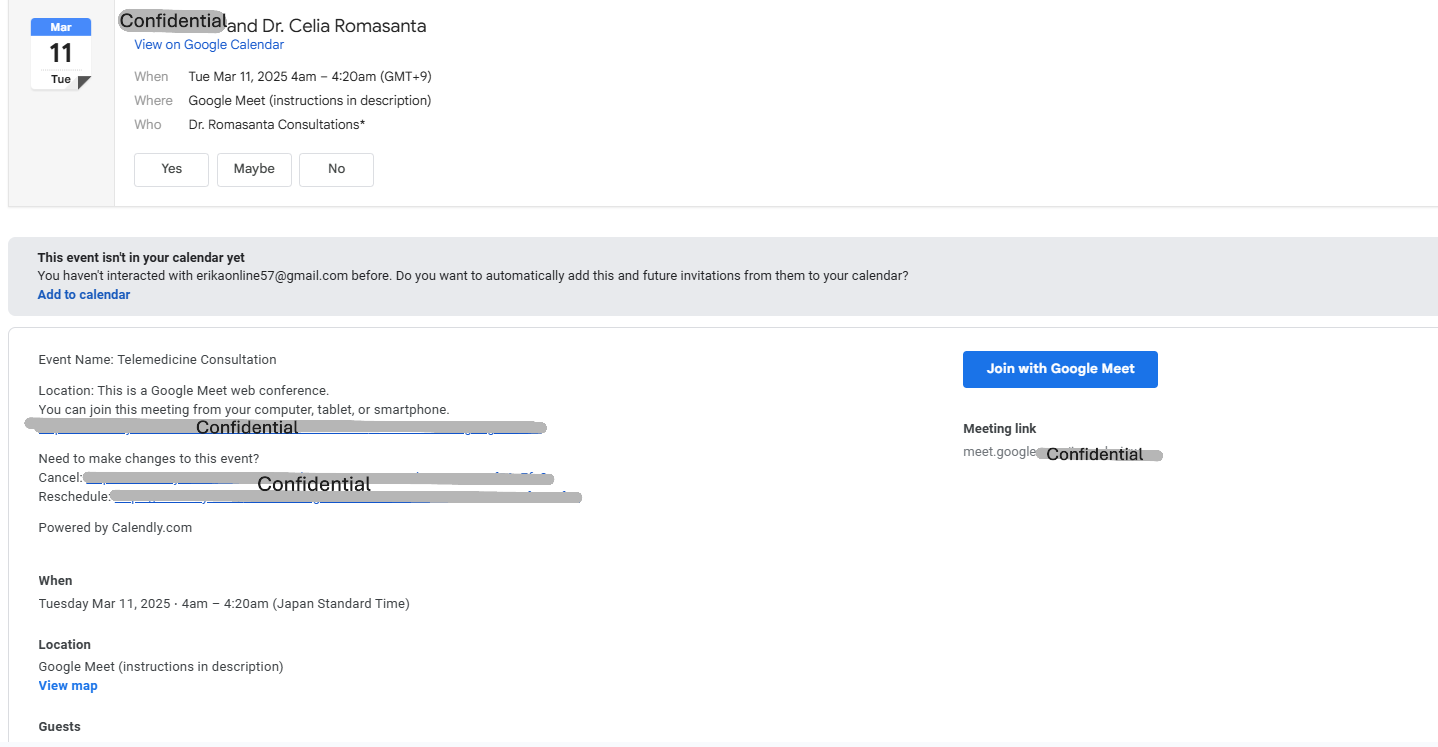This screenshot has height=747, width=1438.
Task: Respond Maybe to the invitation
Action: tap(254, 169)
